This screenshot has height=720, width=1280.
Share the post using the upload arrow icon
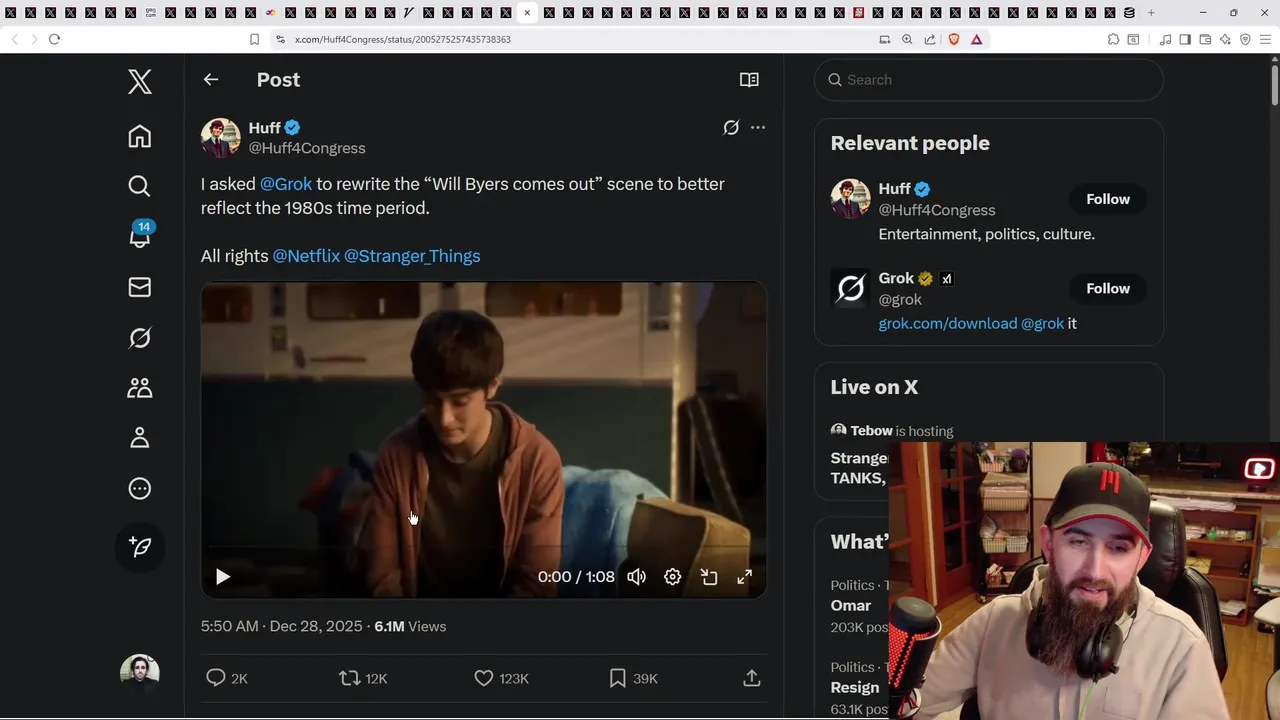coord(752,678)
